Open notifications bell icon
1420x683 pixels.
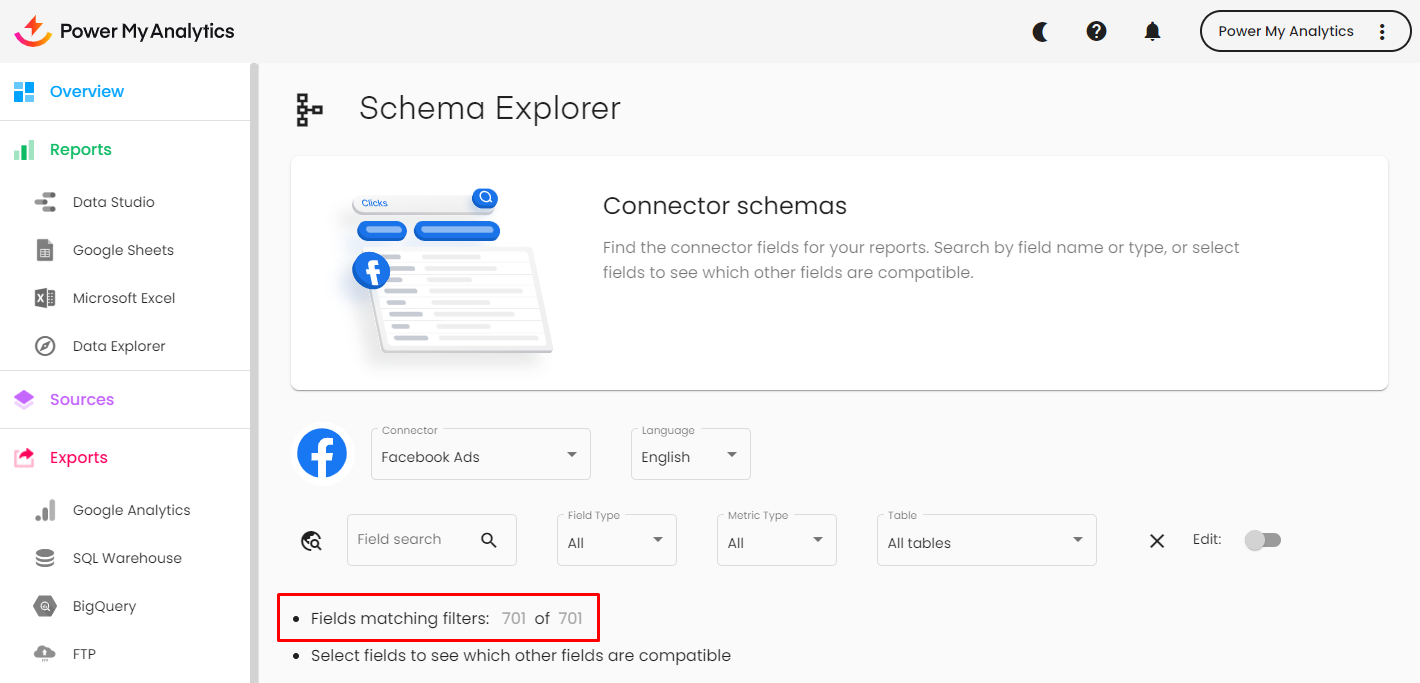click(1152, 32)
